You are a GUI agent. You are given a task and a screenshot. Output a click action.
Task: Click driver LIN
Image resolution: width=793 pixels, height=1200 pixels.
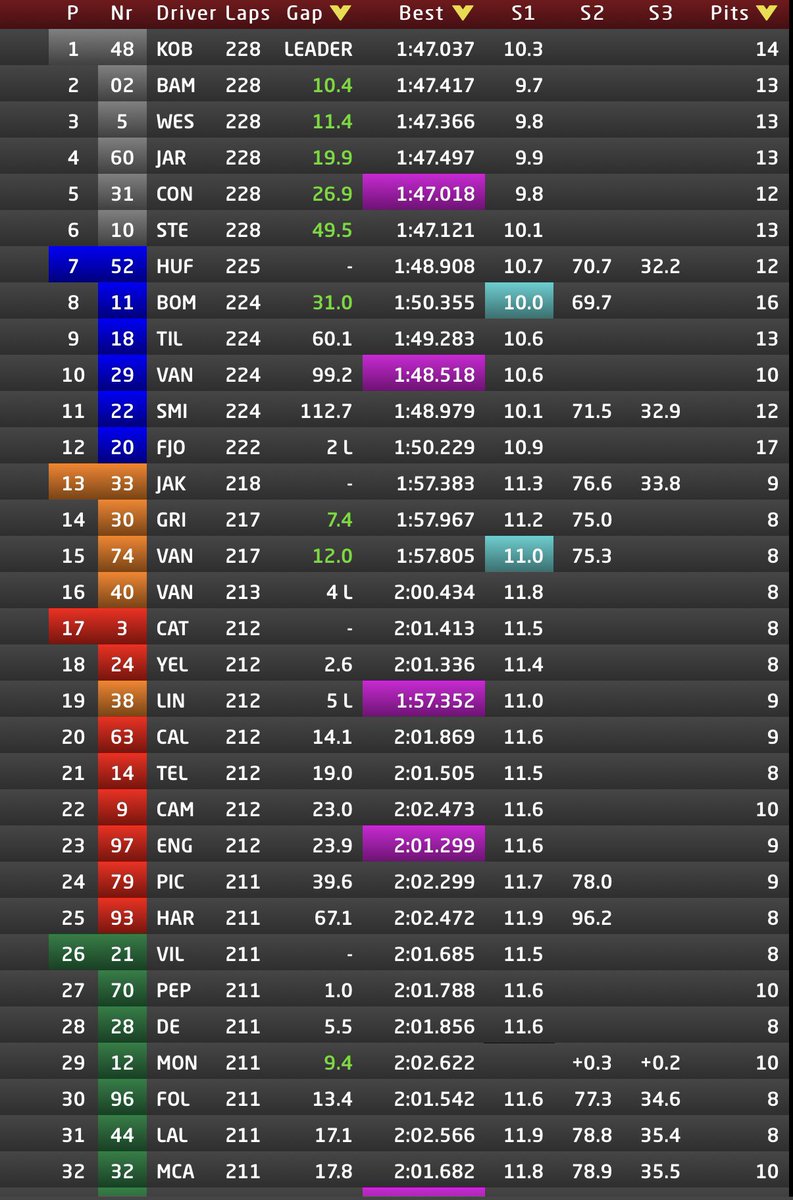tap(171, 700)
